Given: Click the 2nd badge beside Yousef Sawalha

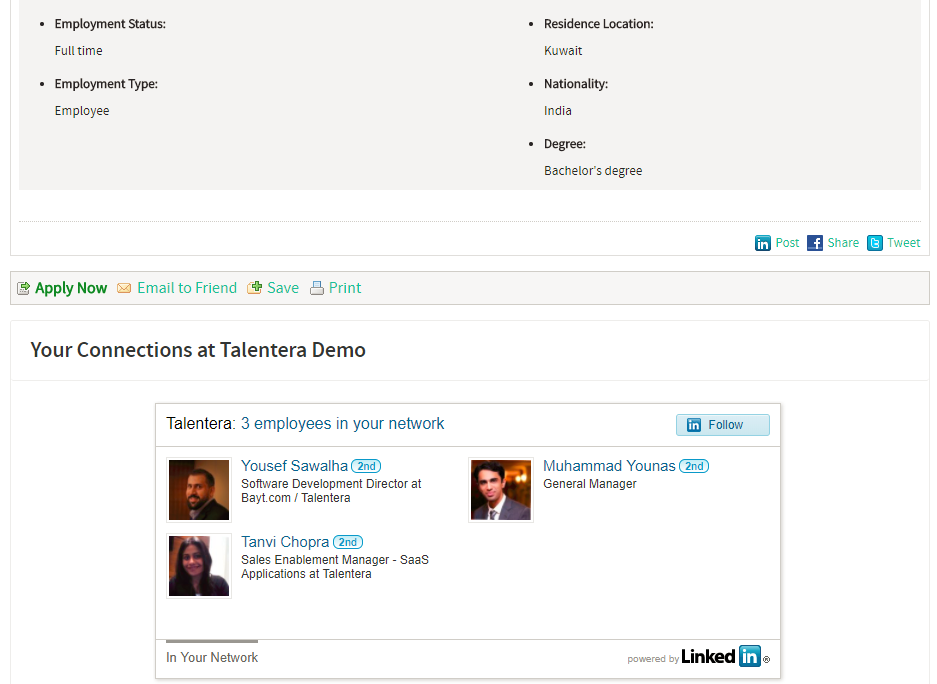Looking at the screenshot, I should tap(366, 466).
